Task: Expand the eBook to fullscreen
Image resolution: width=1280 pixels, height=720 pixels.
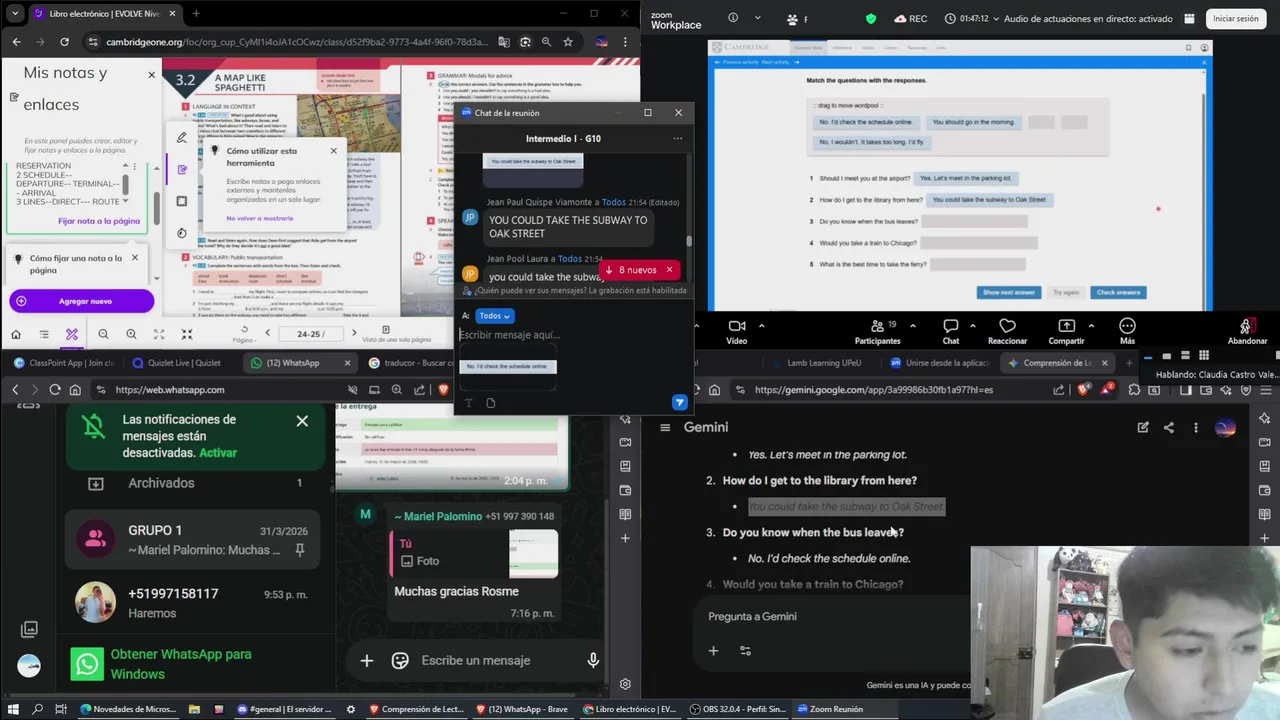Action: tap(159, 334)
